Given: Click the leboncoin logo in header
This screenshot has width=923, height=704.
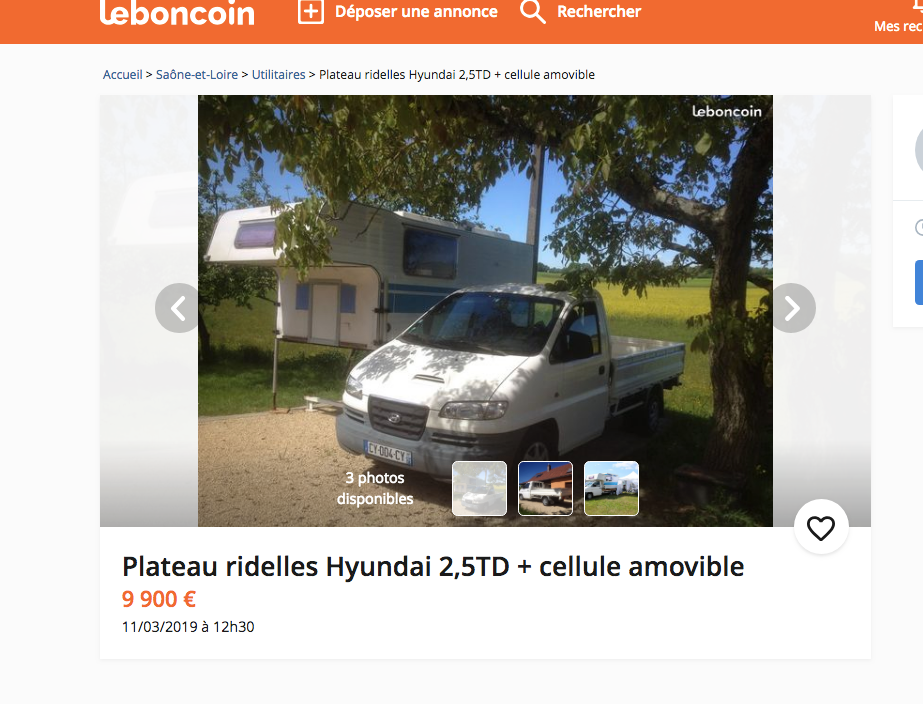Looking at the screenshot, I should point(177,12).
